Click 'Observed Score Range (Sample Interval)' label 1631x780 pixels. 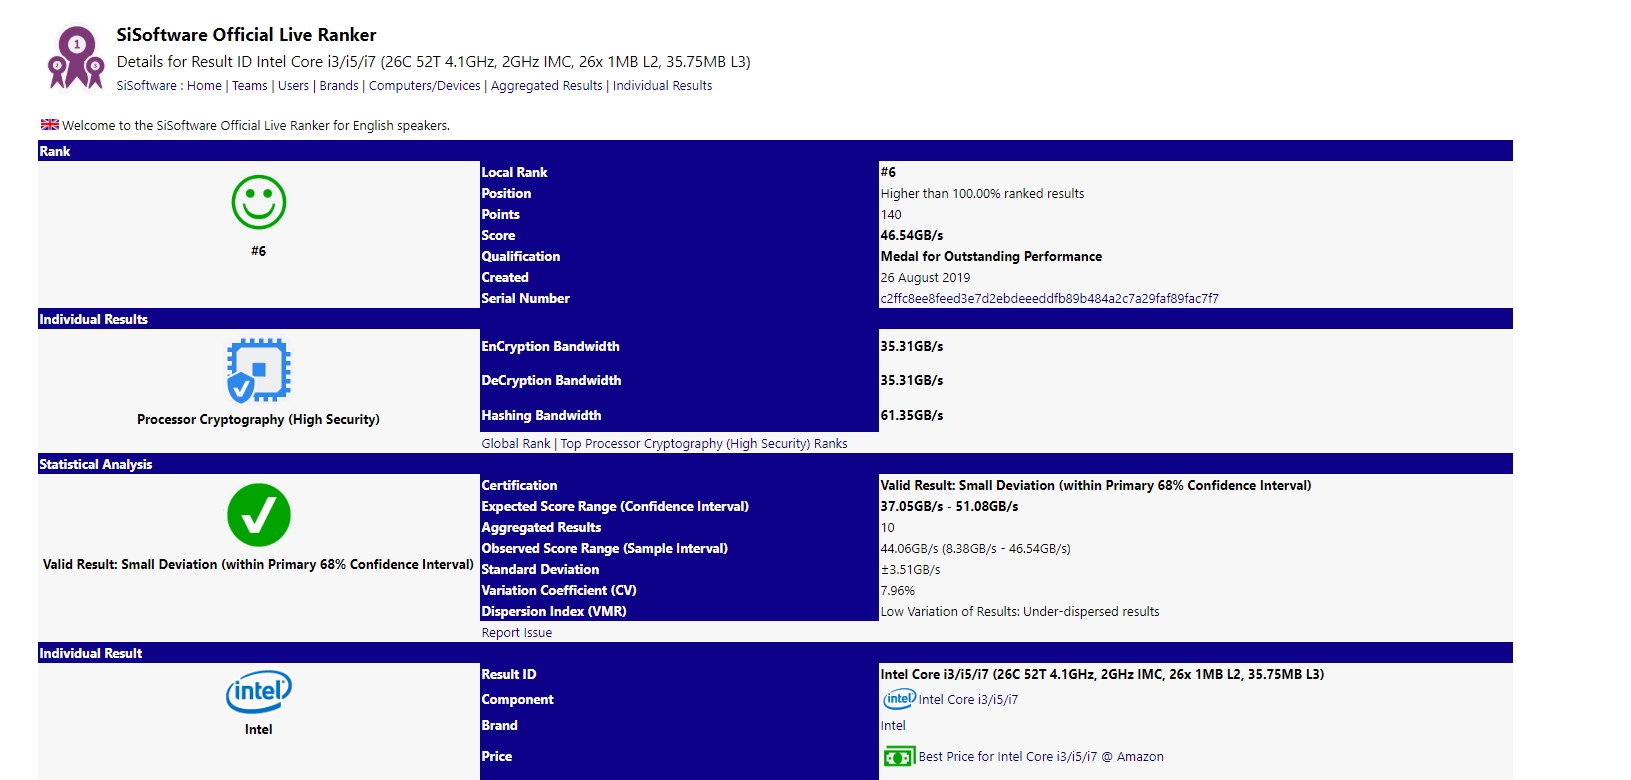(605, 548)
